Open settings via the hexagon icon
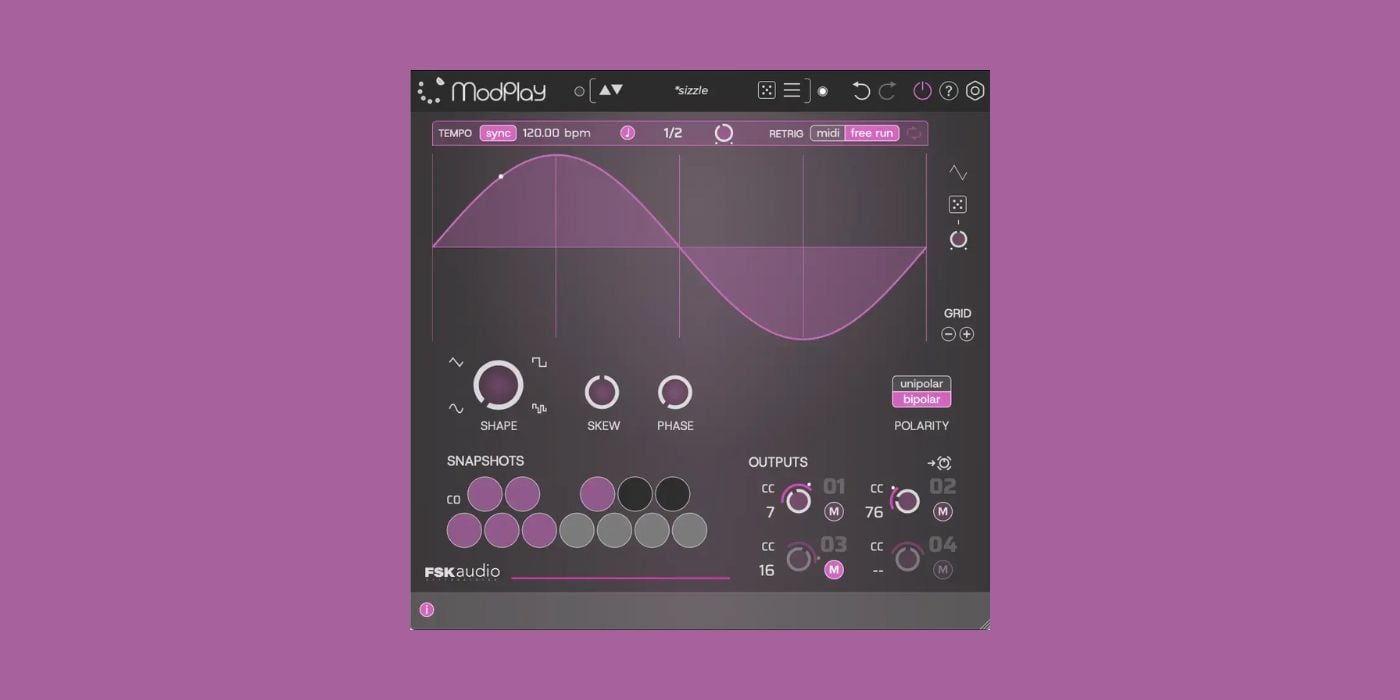Screen dimensions: 1400x700 [x=975, y=91]
